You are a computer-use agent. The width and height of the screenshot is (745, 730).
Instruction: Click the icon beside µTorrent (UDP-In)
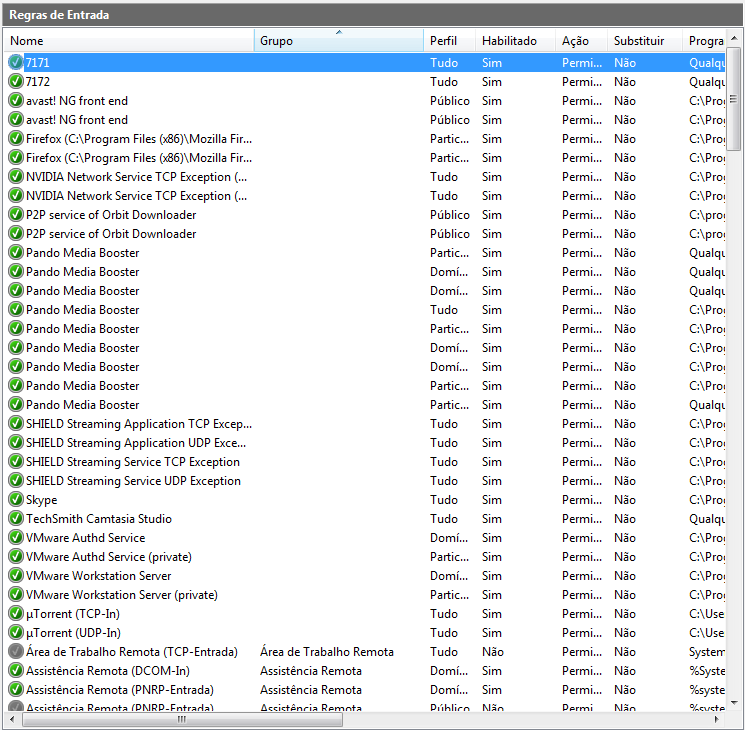16,633
